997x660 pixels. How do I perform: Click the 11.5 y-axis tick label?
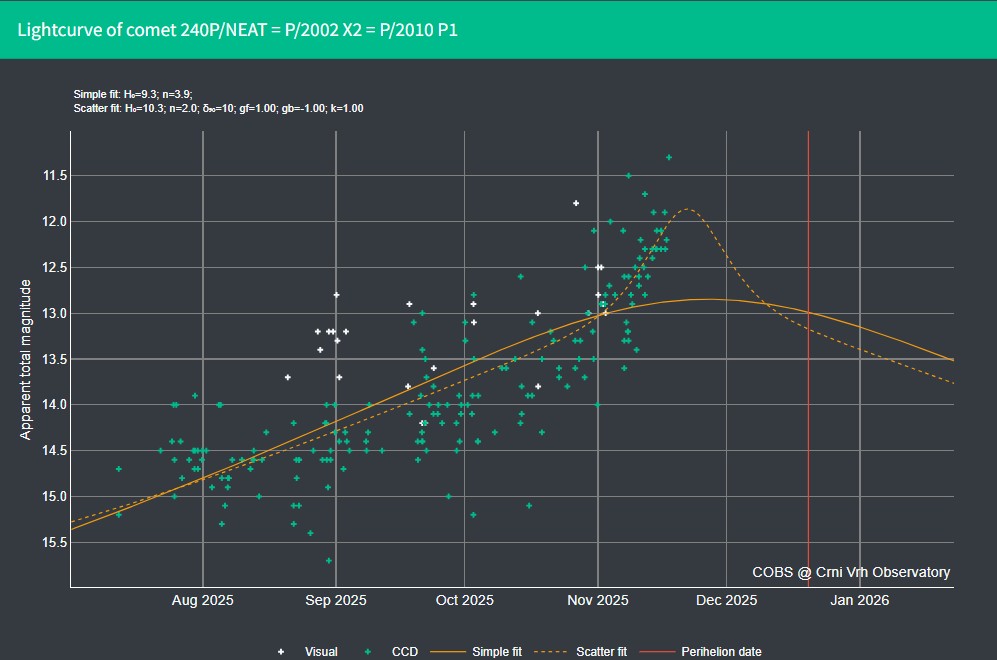(50, 176)
